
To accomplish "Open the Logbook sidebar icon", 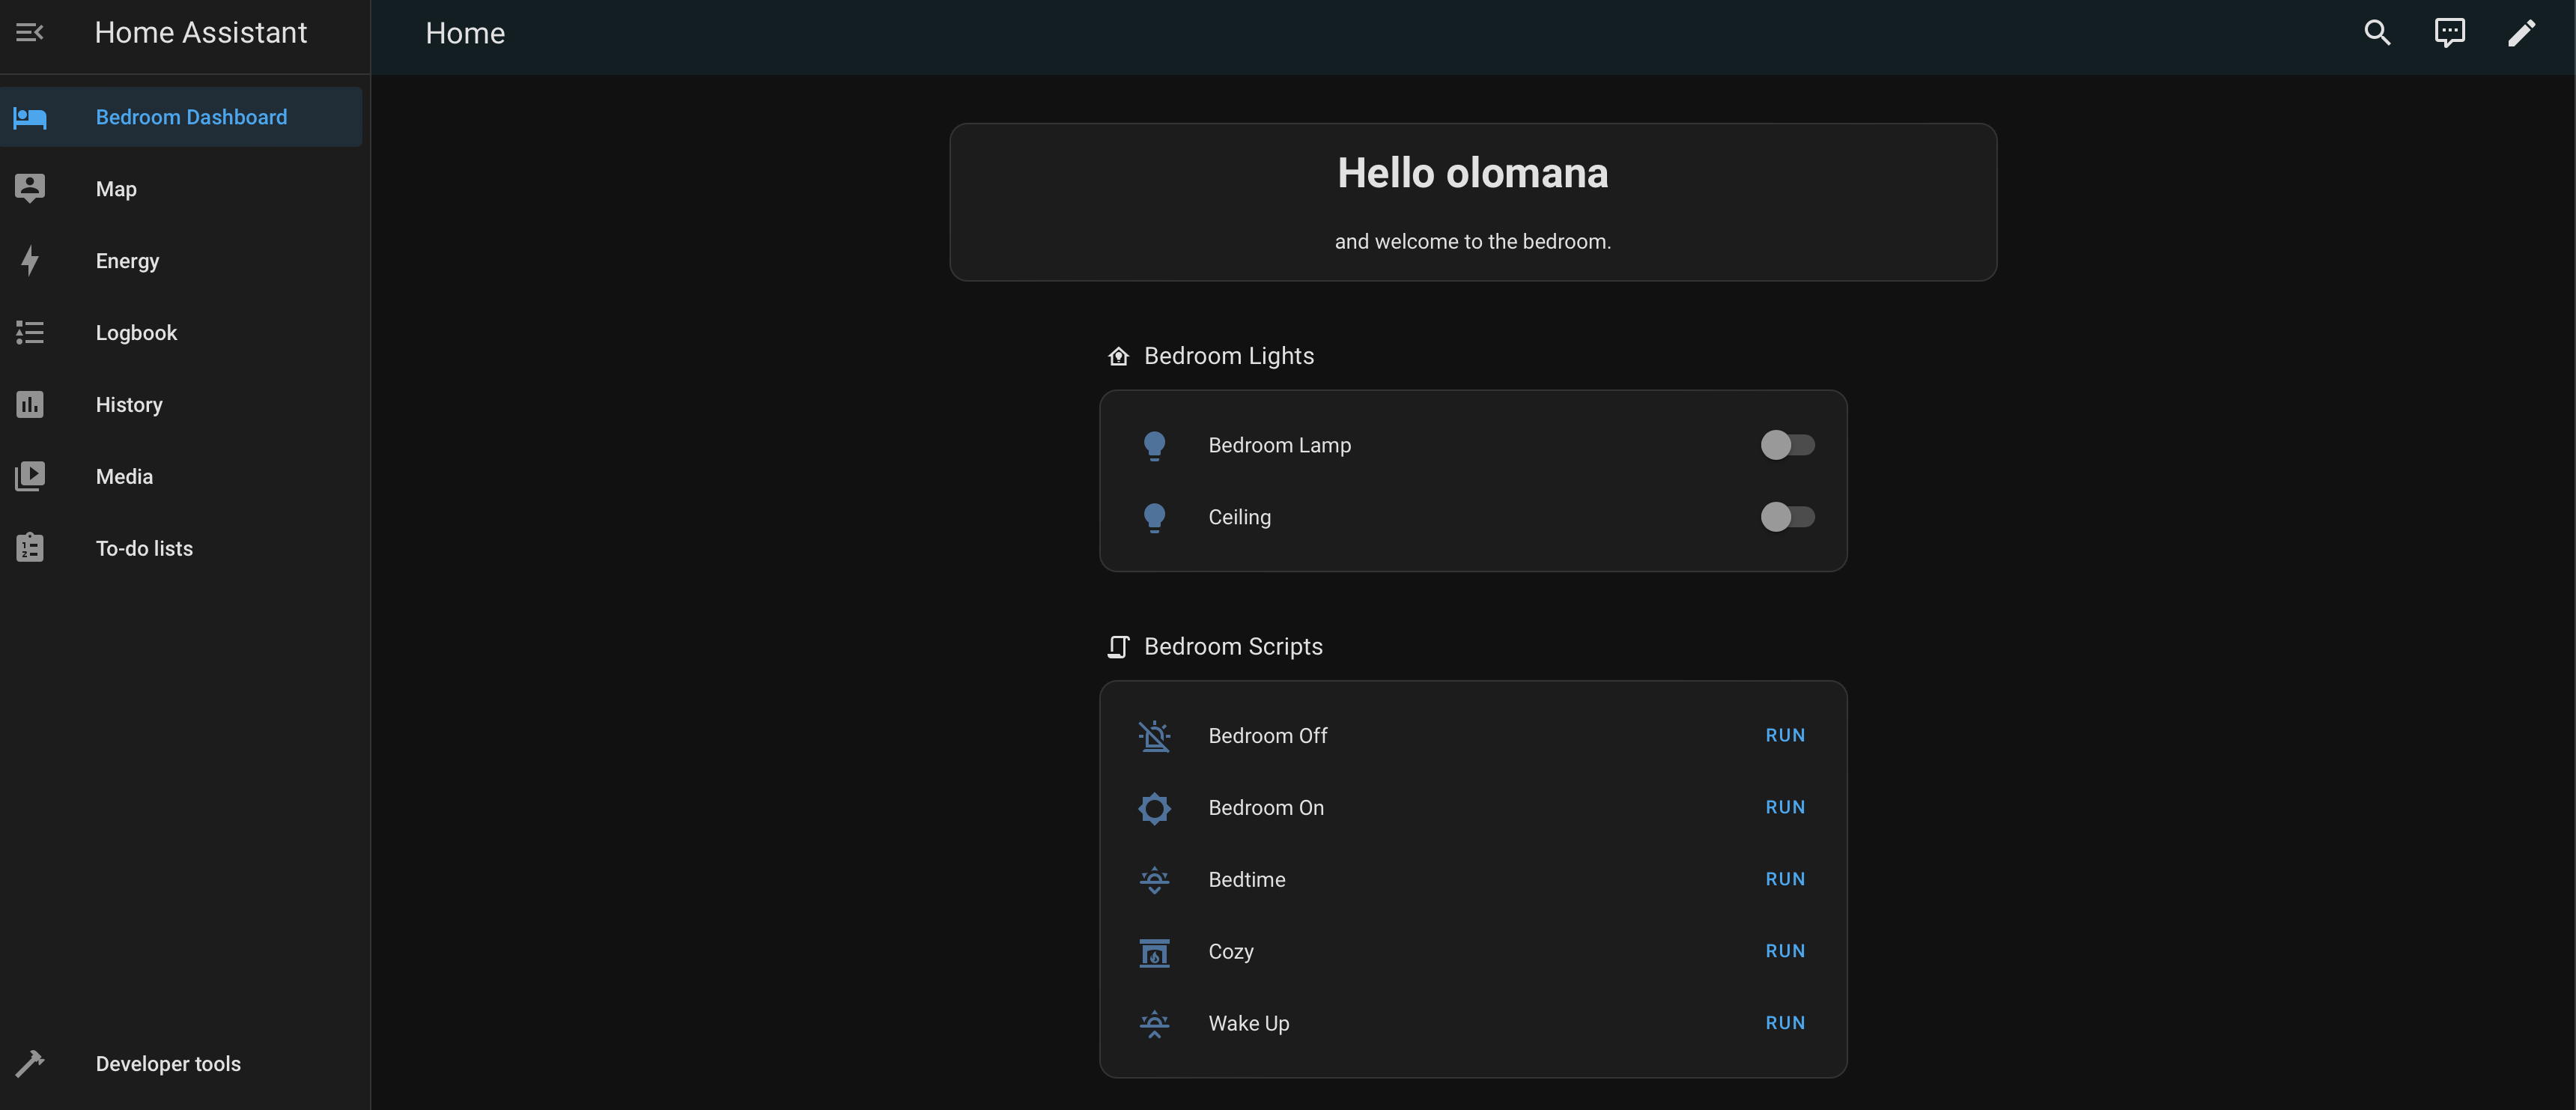I will tap(29, 332).
